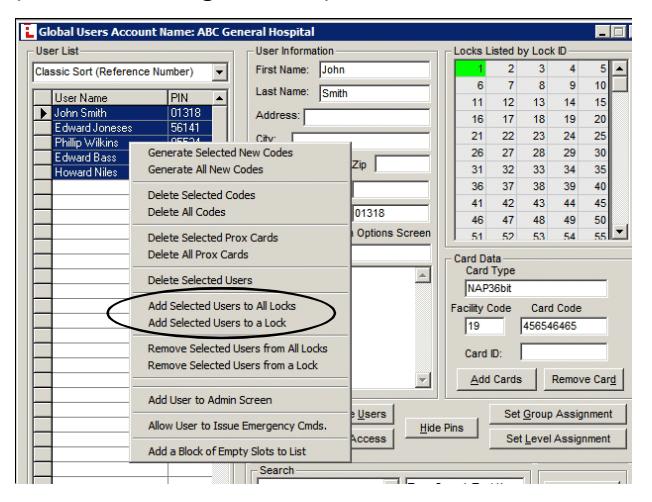Choose Add Selected Users to All Locks
This screenshot has height=502, width=652.
pos(222,306)
